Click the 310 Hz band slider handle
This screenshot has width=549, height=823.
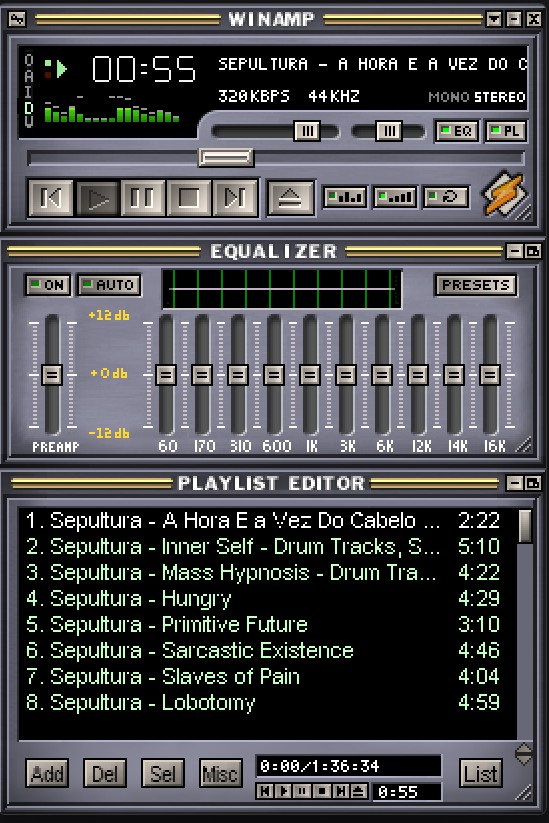pyautogui.click(x=238, y=375)
